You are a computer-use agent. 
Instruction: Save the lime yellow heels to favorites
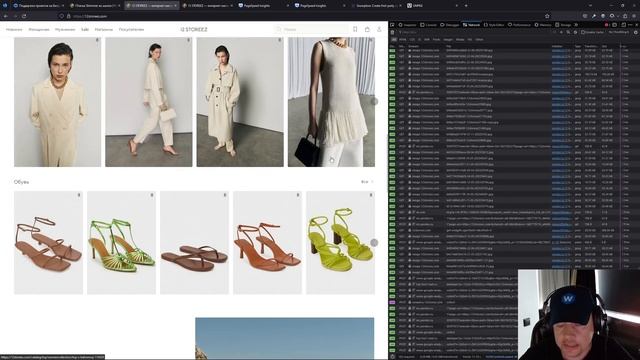click(371, 195)
